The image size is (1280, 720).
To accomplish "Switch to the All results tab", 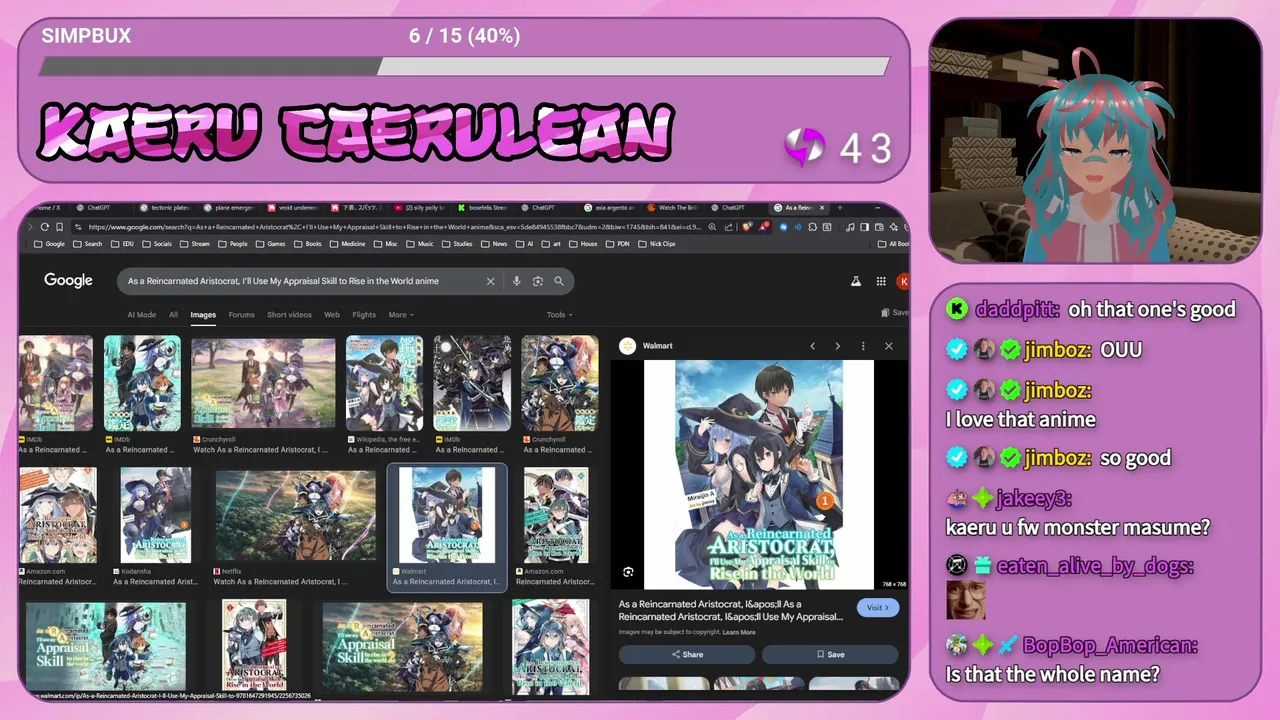I will tap(174, 315).
